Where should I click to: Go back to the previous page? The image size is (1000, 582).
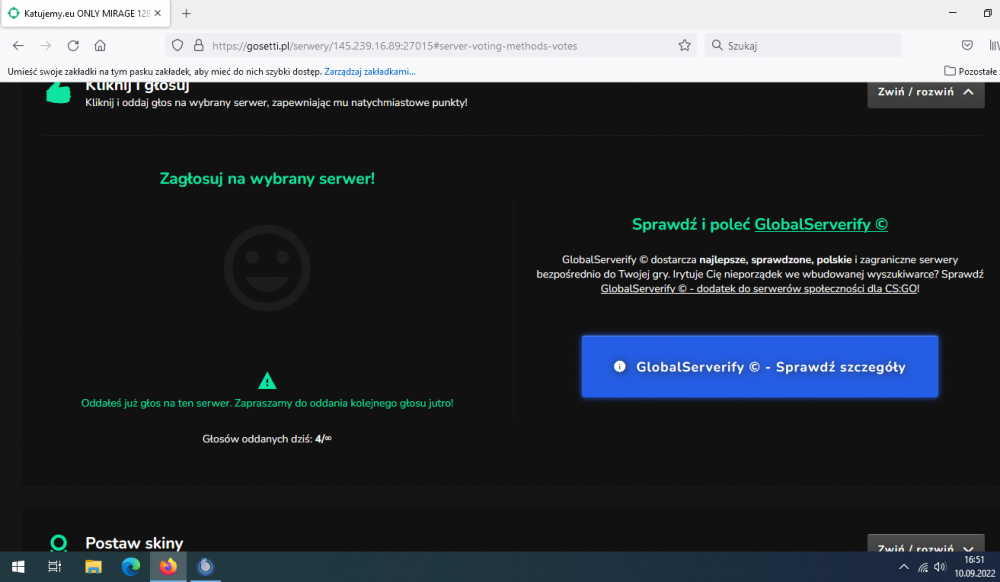(18, 45)
